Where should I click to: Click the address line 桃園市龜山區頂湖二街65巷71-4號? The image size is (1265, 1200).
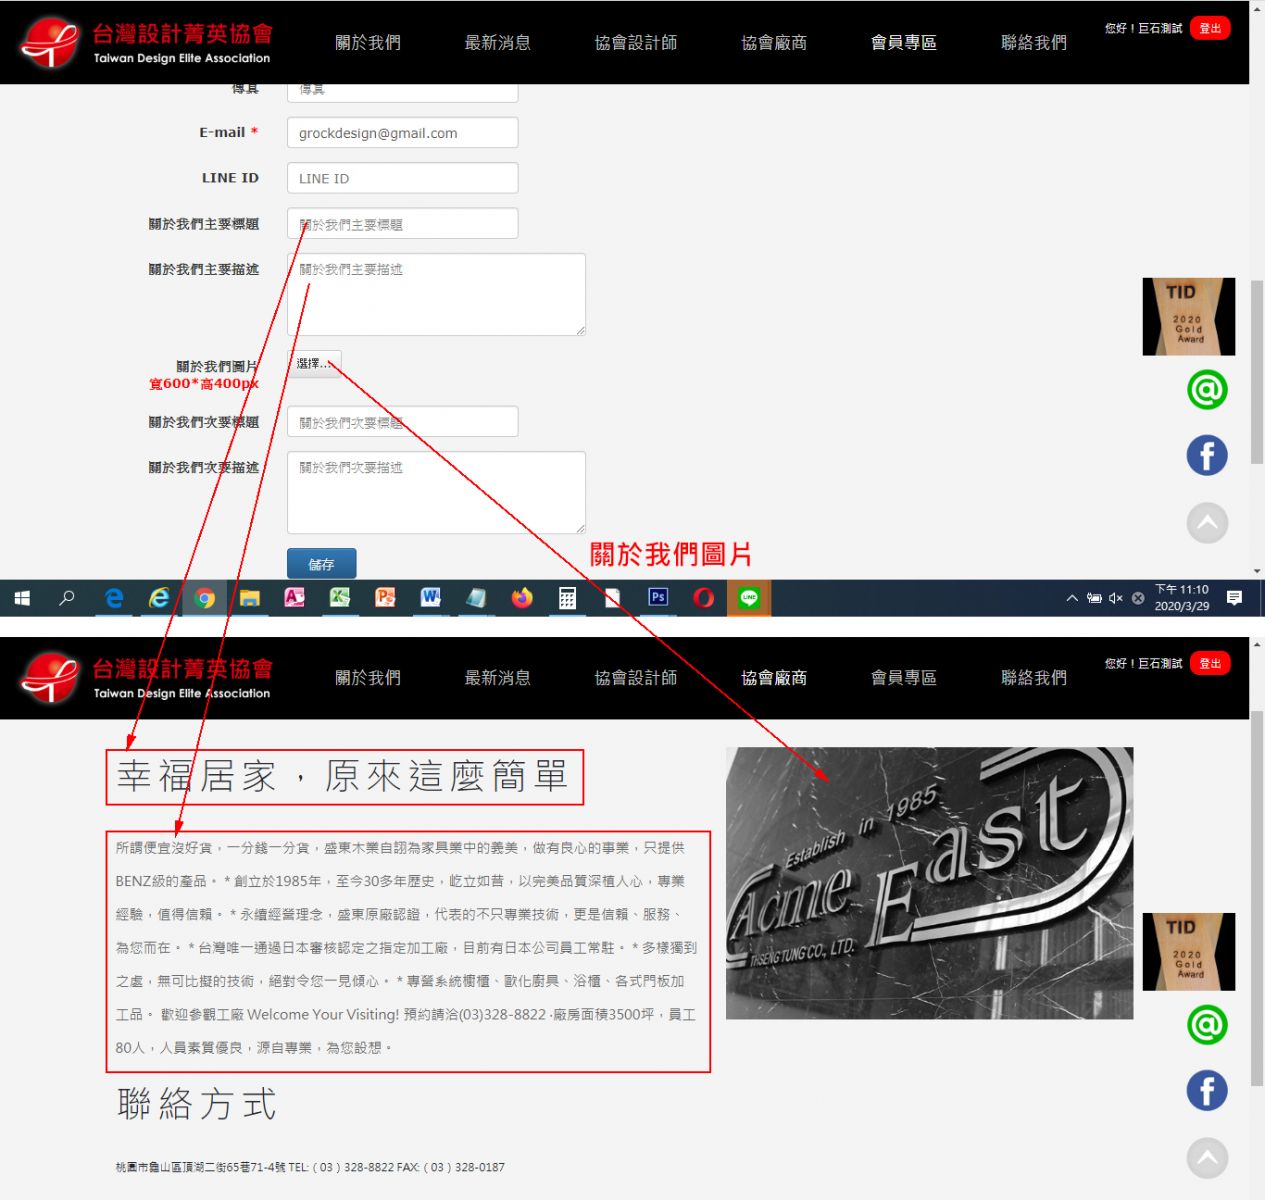[x=201, y=1167]
